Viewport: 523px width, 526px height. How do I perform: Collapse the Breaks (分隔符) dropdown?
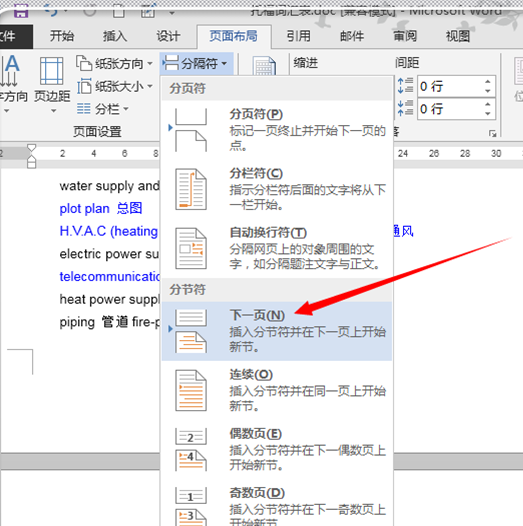(x=196, y=63)
